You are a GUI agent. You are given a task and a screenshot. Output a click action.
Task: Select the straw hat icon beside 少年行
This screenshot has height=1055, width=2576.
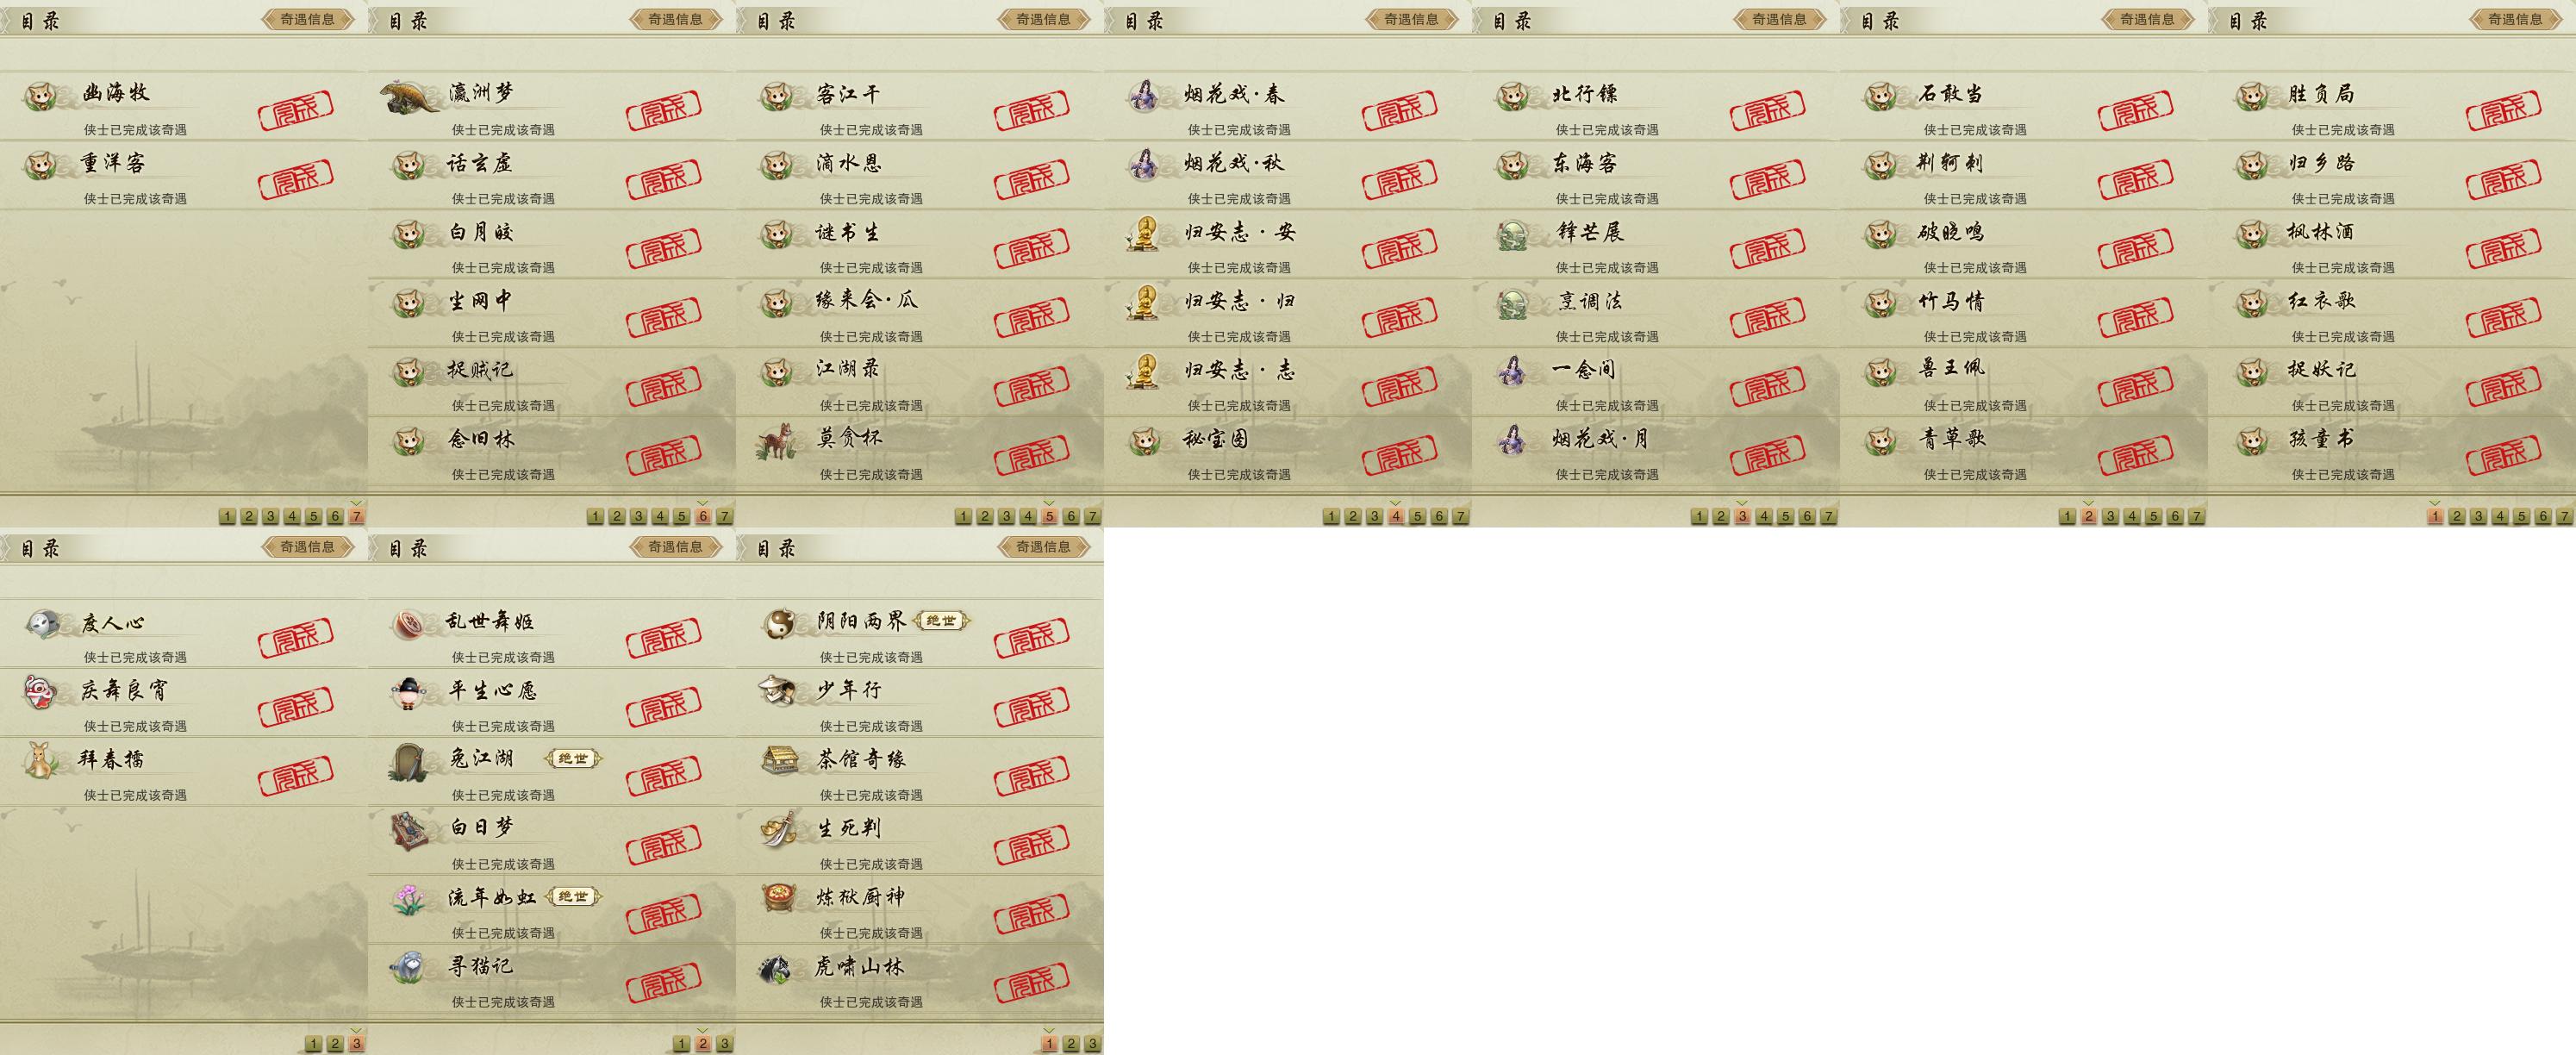(x=777, y=690)
